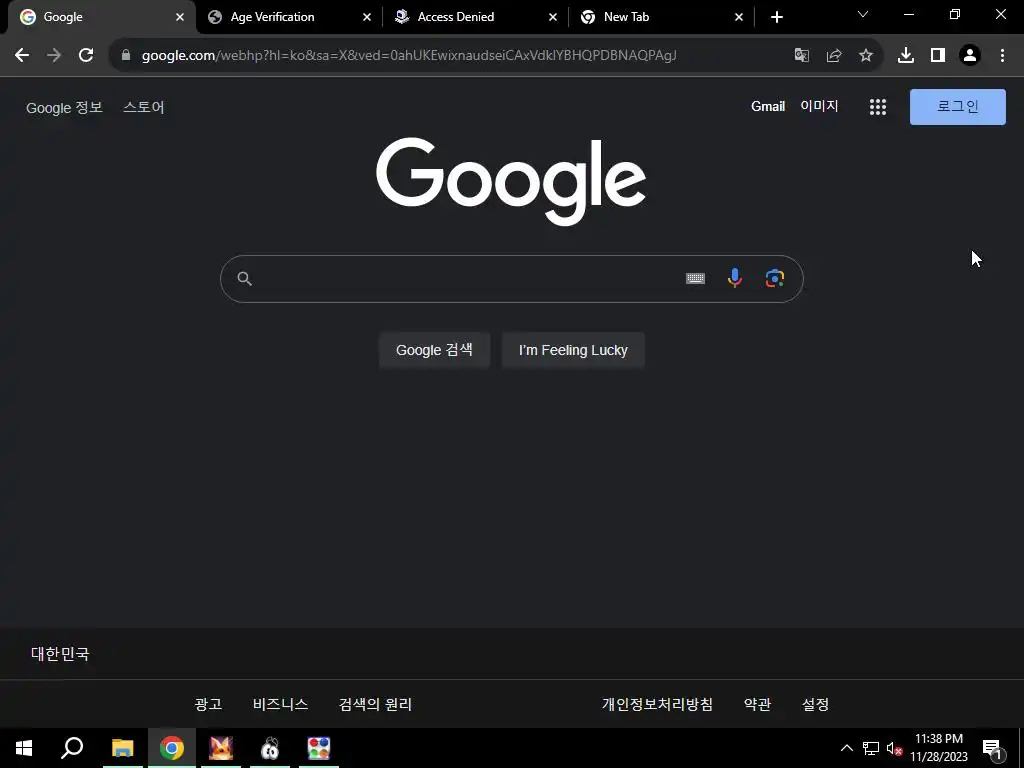Show hidden system tray icons
Screen dimensions: 1024x768
pos(846,748)
